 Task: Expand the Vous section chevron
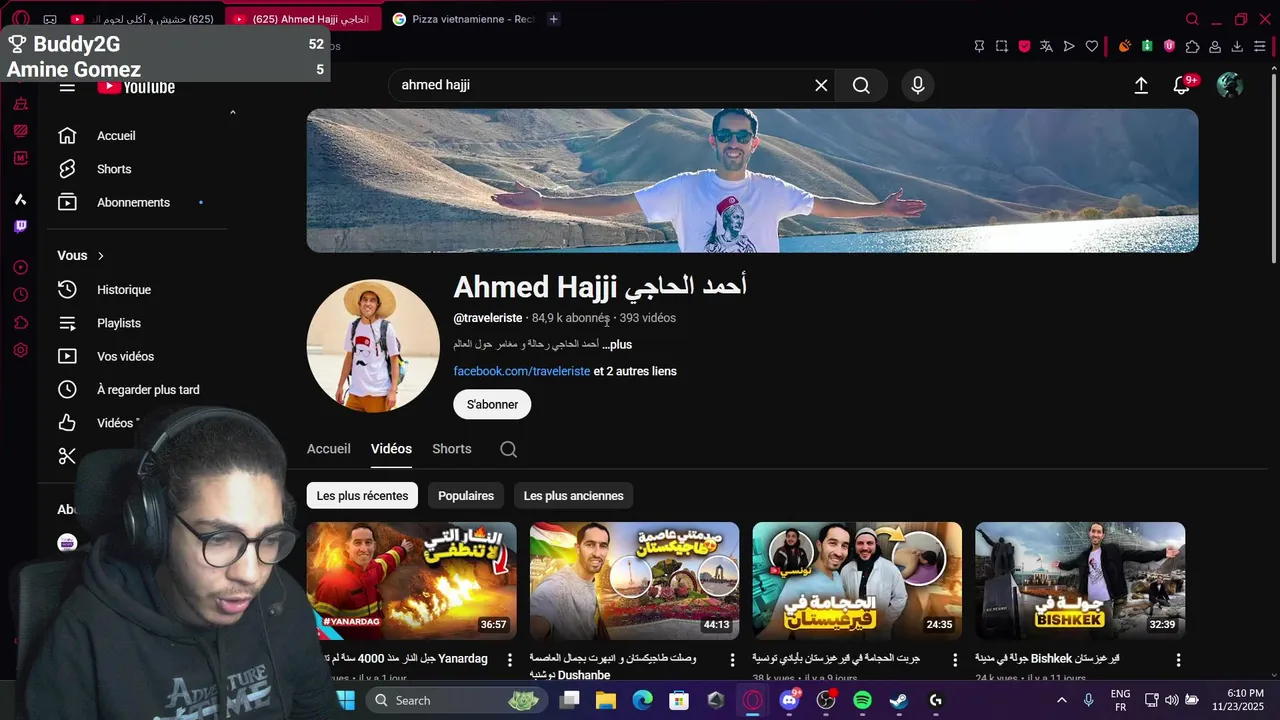[100, 256]
